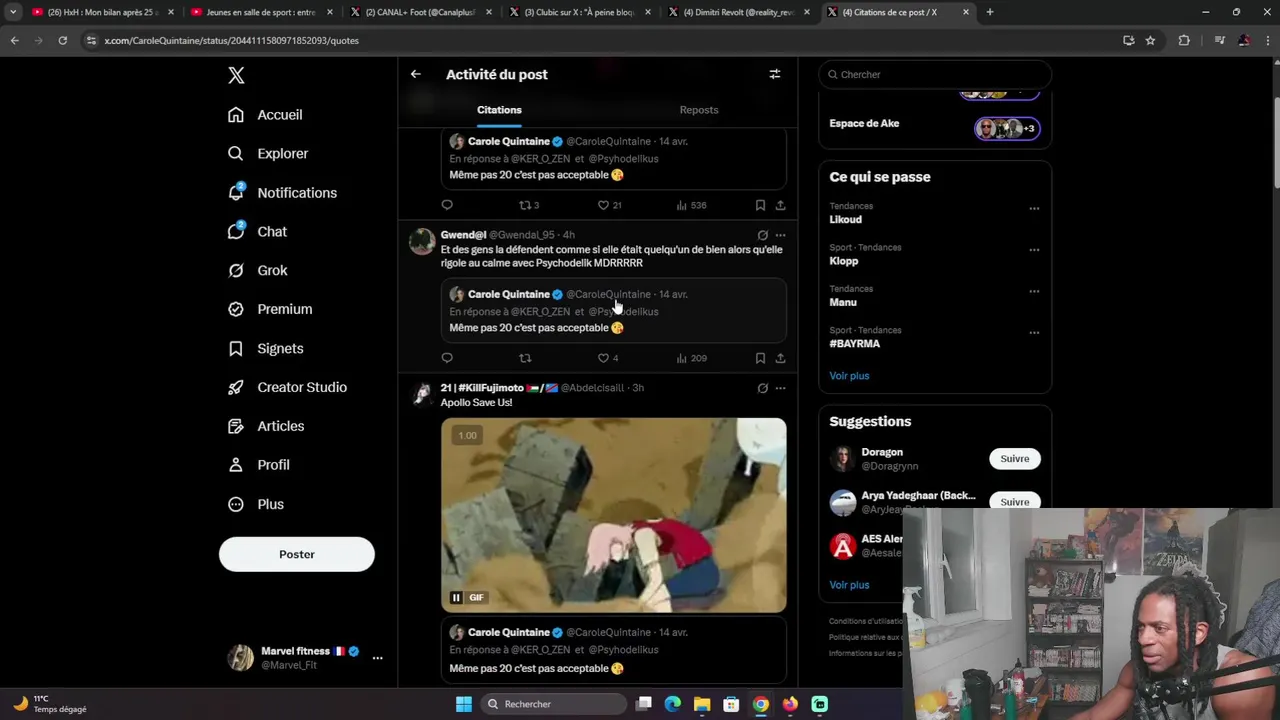This screenshot has height=720, width=1280.
Task: Bookmark this page with the star icon
Action: coord(1150,40)
